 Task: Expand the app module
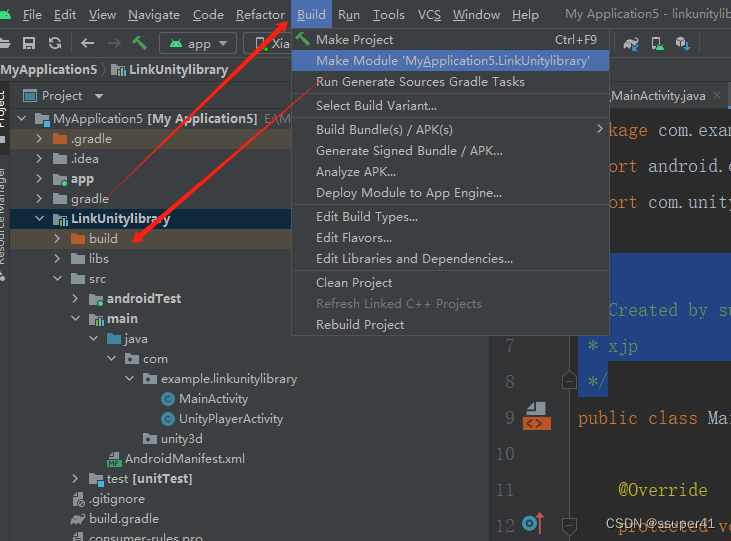point(40,179)
